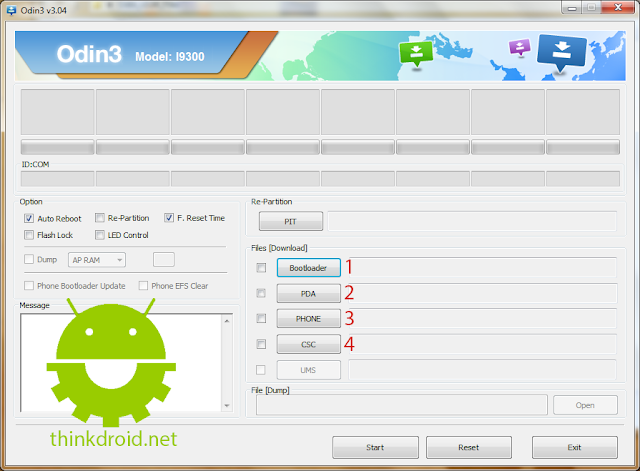Click the PDA file path field
The image size is (640, 471).
pyautogui.click(x=482, y=293)
